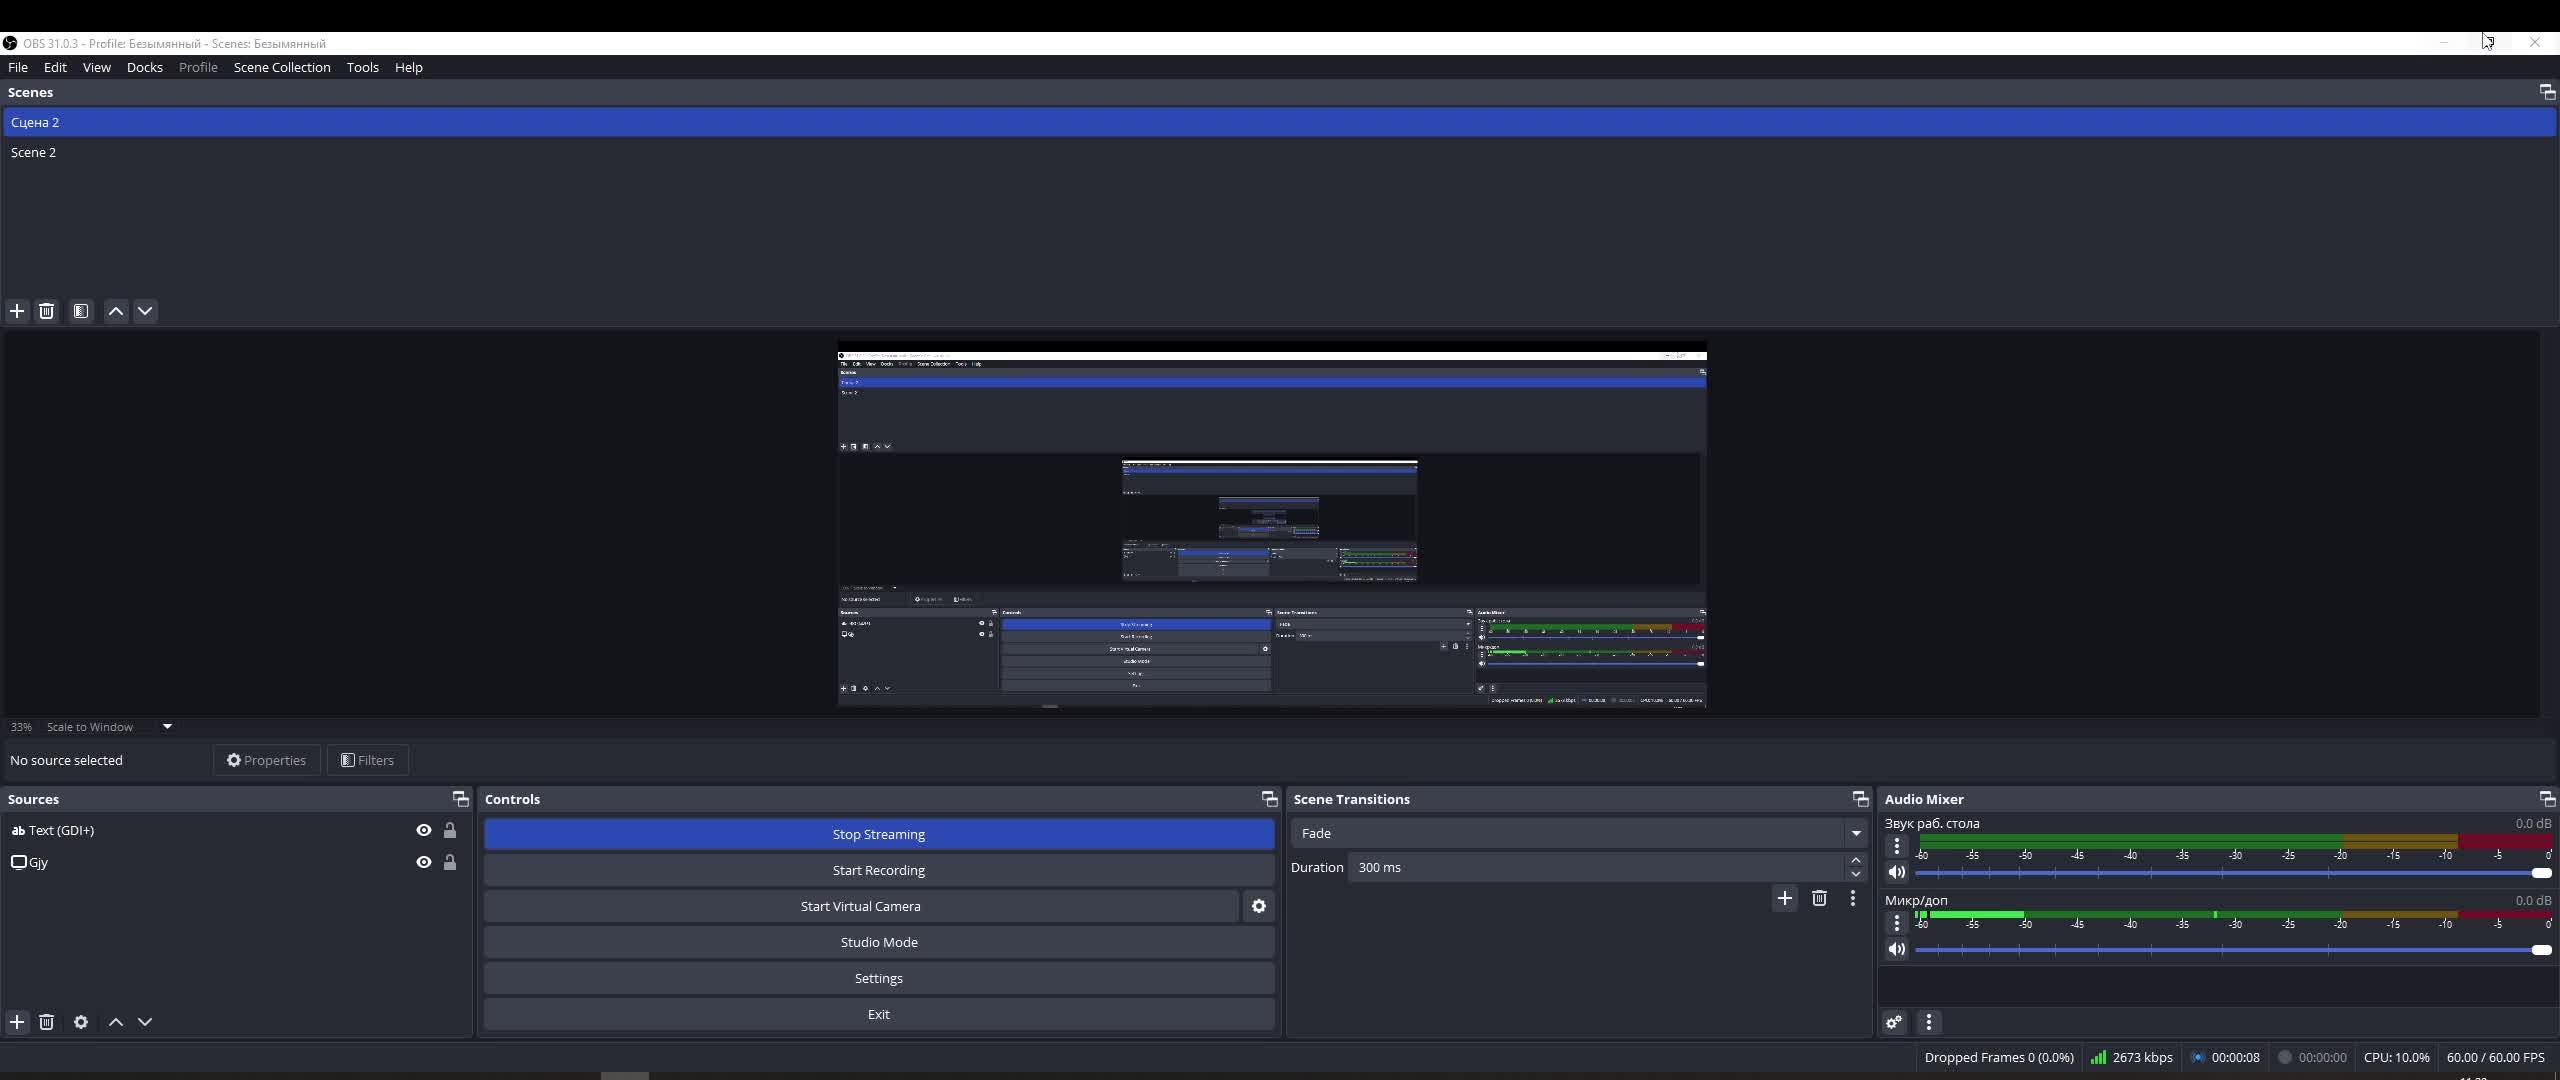
Task: Open source properties gear in Sources toolbar
Action: pyautogui.click(x=81, y=1022)
